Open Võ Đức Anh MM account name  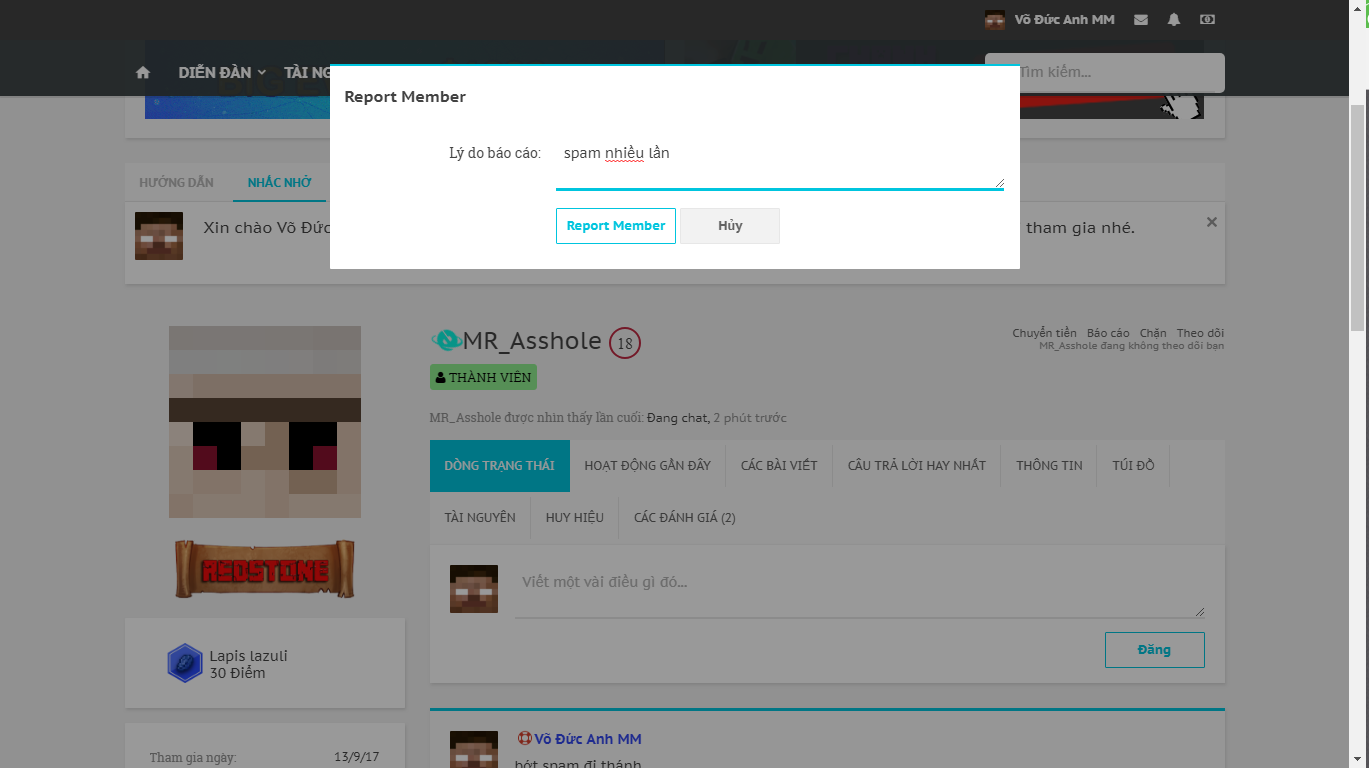(1064, 20)
